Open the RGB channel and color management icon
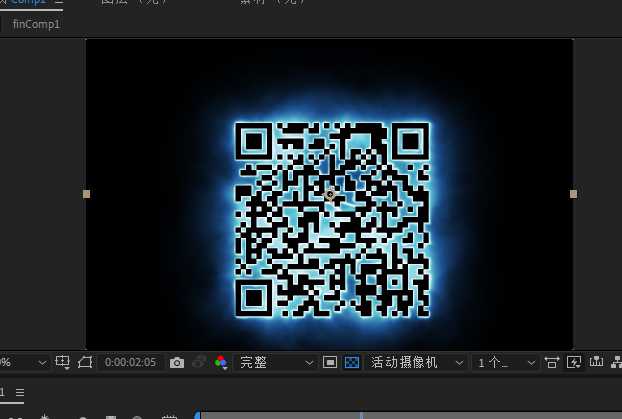The image size is (622, 419). [x=221, y=362]
